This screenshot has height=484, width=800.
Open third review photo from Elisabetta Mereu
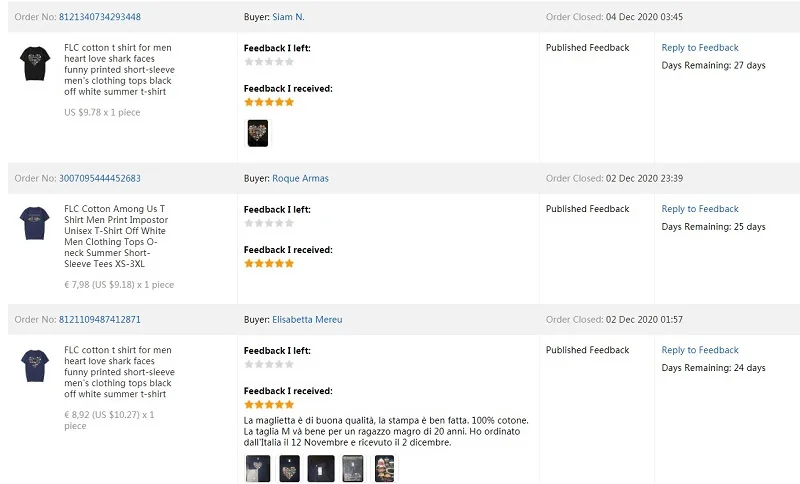coord(321,468)
